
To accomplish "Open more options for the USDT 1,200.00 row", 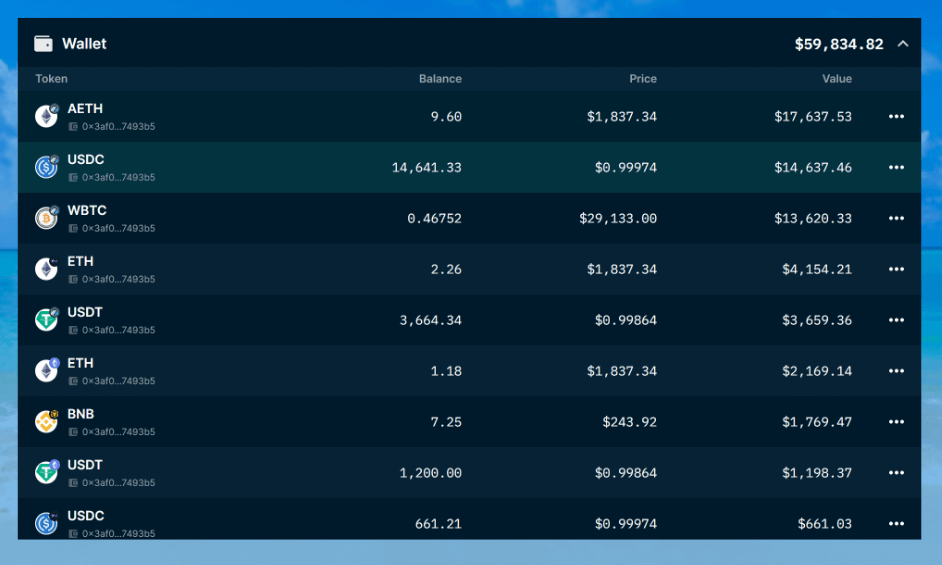I will [x=896, y=473].
